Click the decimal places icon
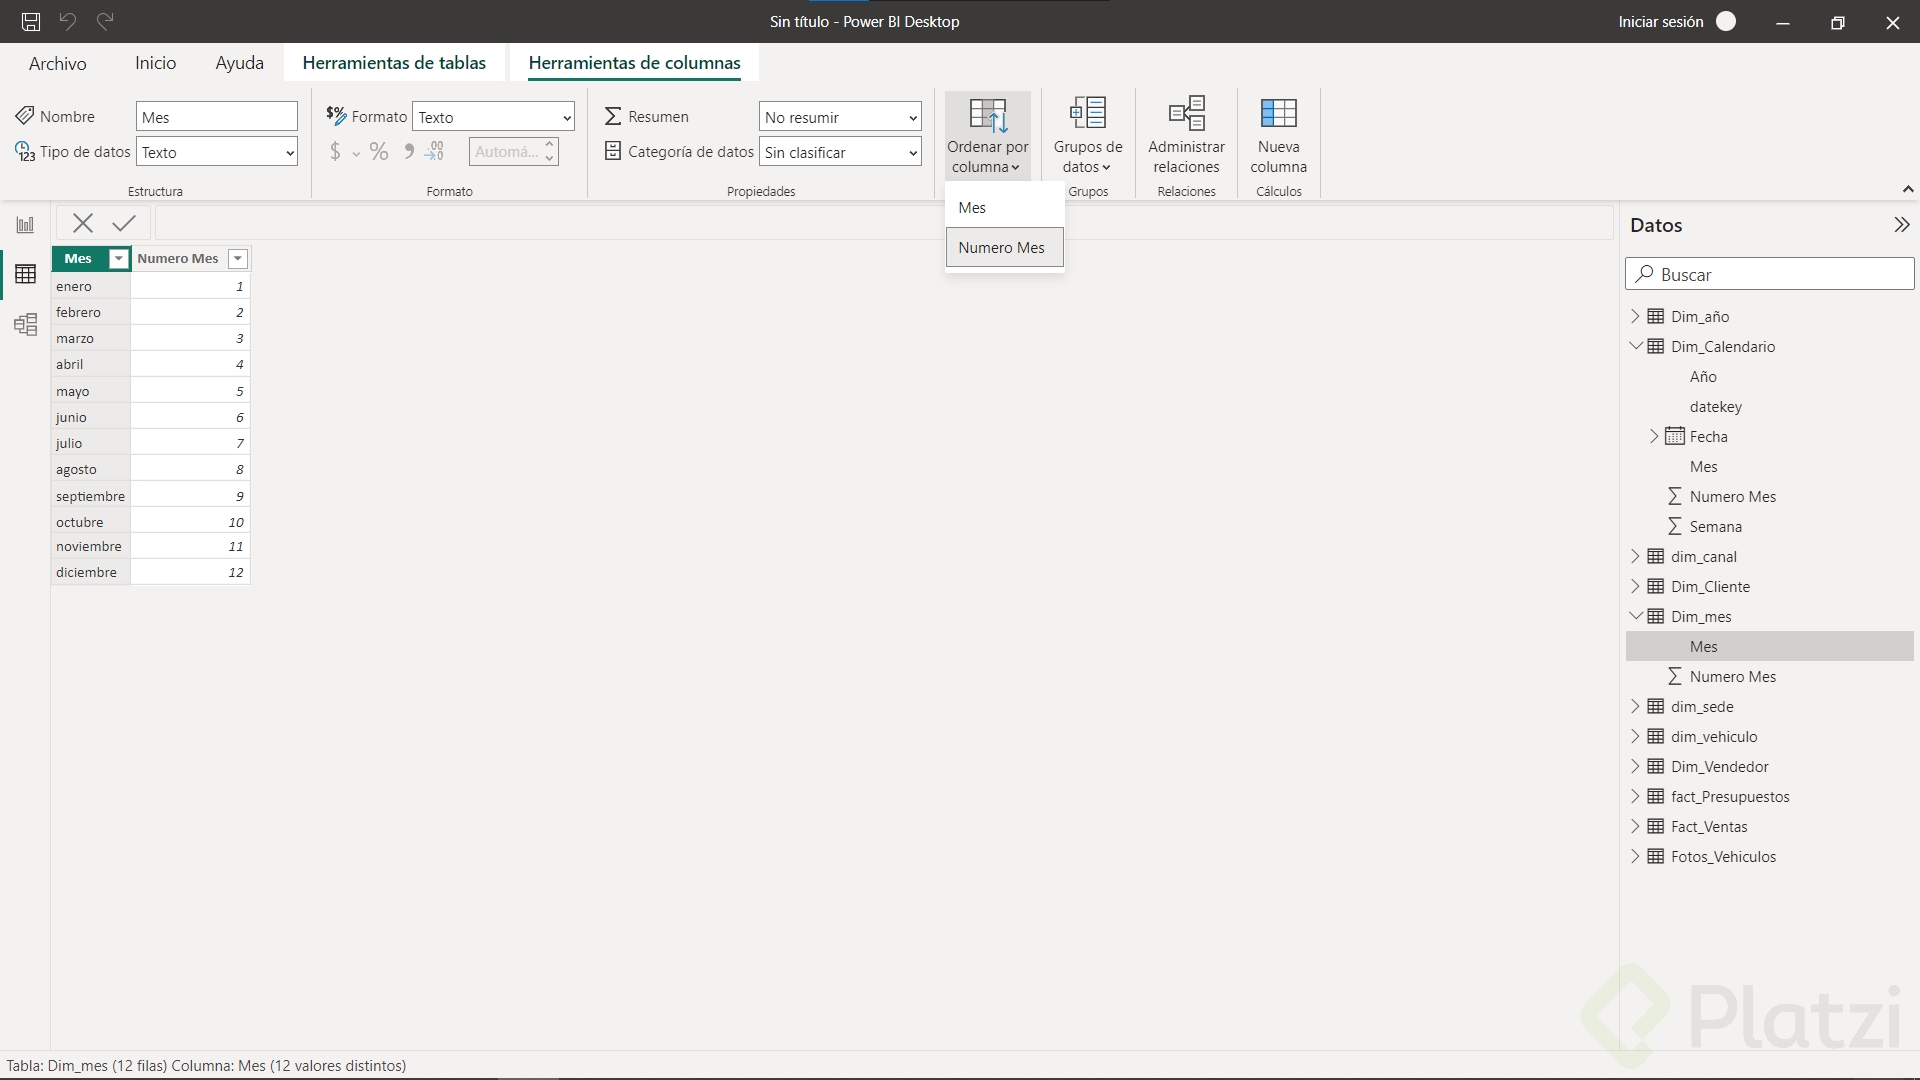Viewport: 1920px width, 1080px height. coord(435,152)
